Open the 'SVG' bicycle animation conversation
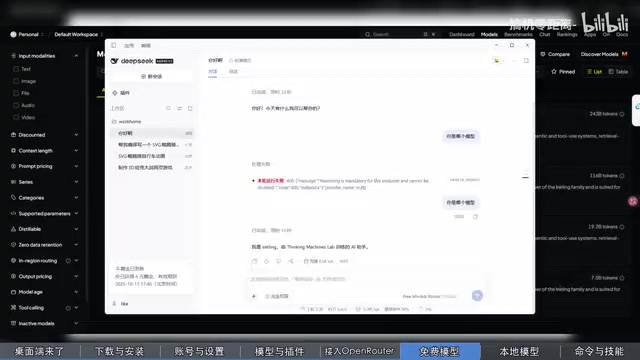Viewport: 640px width, 360px height. [x=151, y=156]
